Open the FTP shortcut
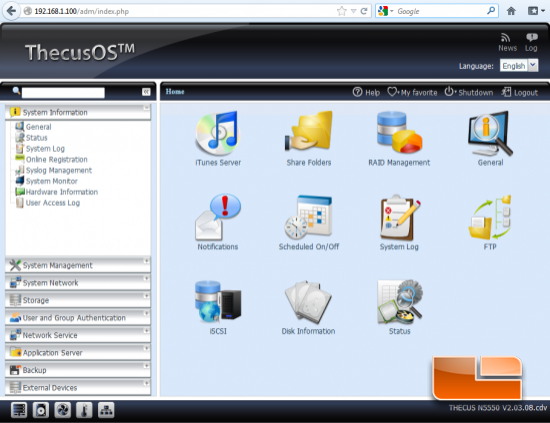550x423 pixels. (x=490, y=217)
